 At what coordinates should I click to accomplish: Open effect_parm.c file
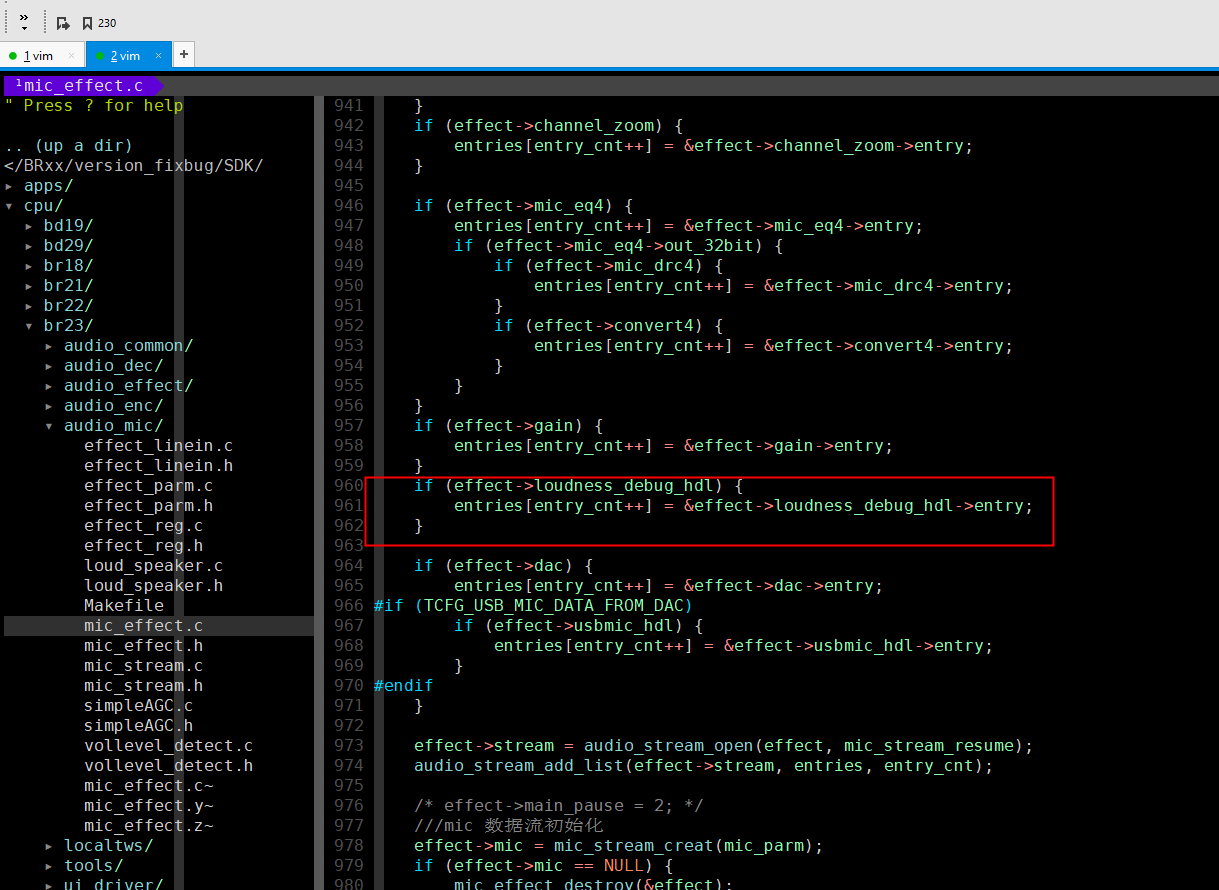(148, 486)
